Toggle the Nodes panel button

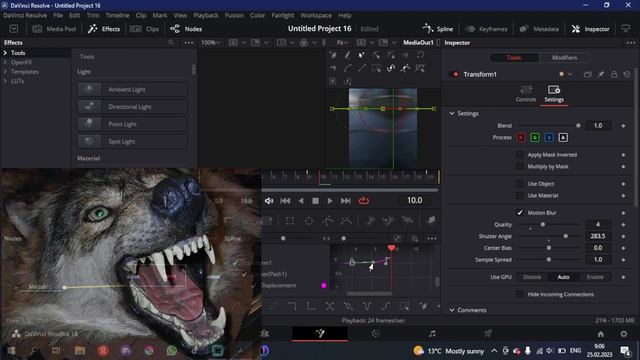186,29
